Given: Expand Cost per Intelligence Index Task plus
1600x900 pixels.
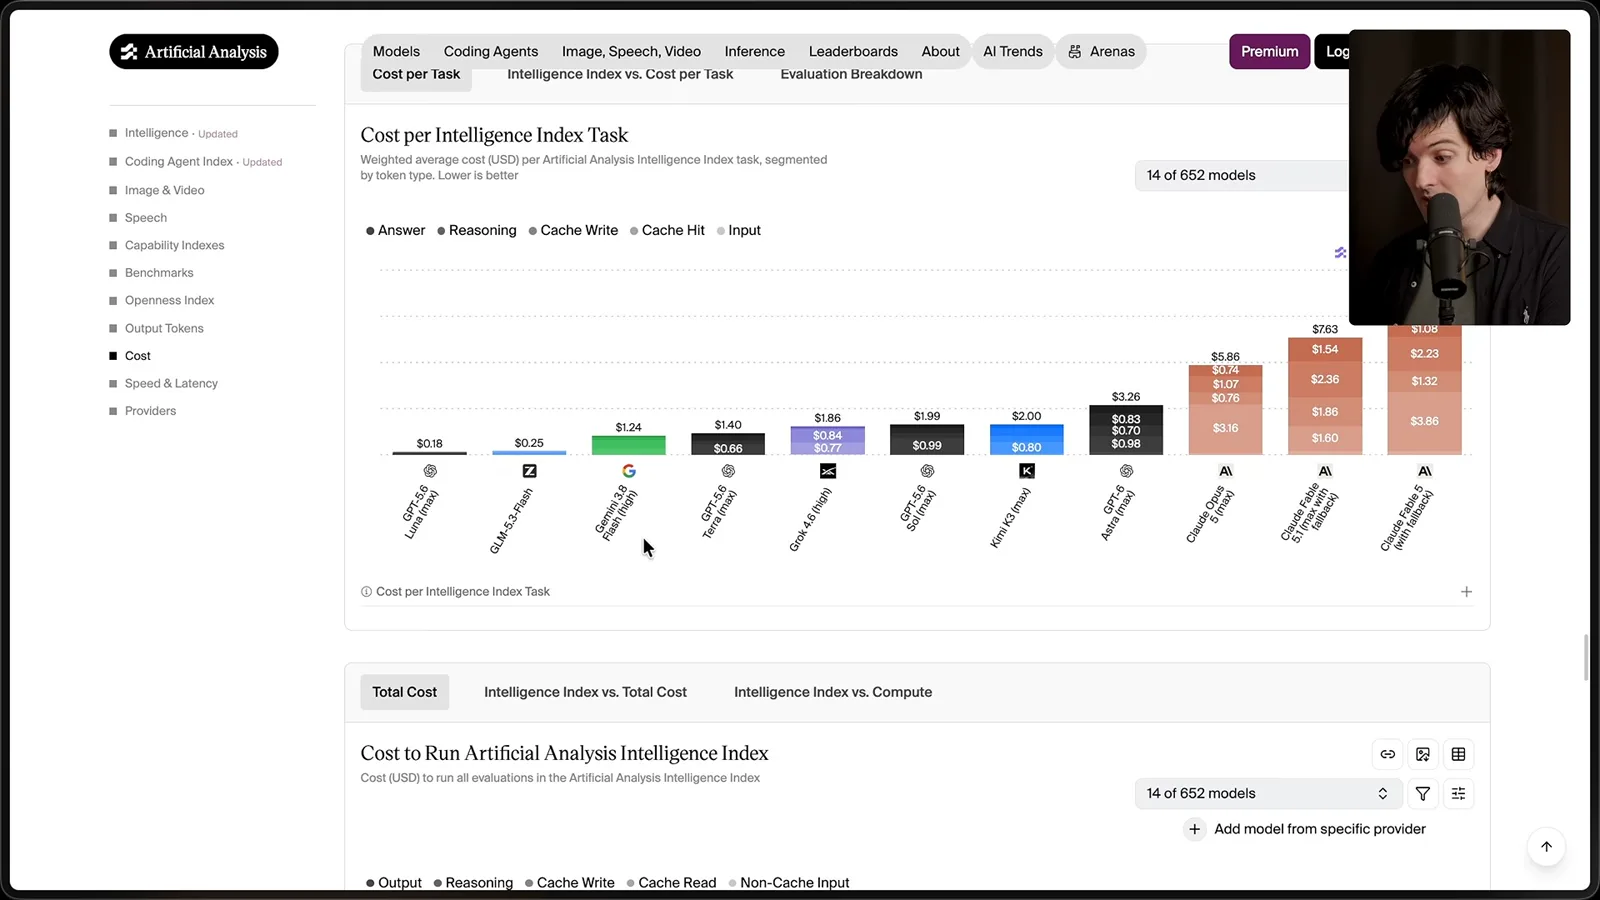Looking at the screenshot, I should (1466, 592).
